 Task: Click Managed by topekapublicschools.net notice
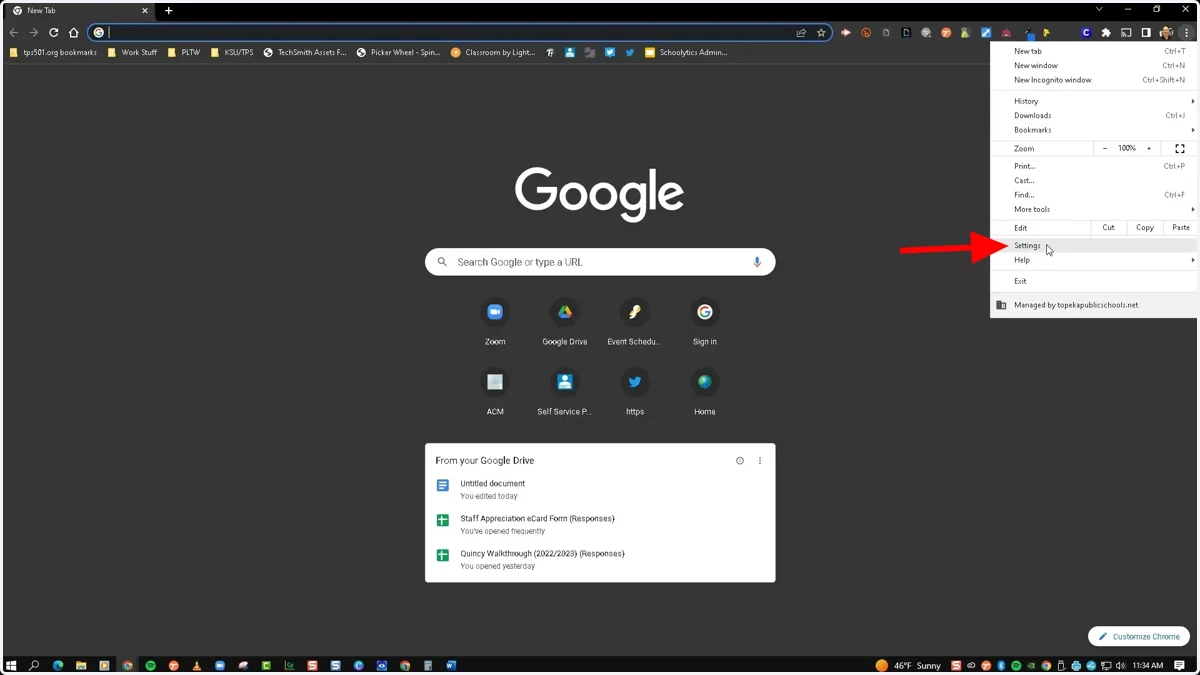(x=1093, y=305)
